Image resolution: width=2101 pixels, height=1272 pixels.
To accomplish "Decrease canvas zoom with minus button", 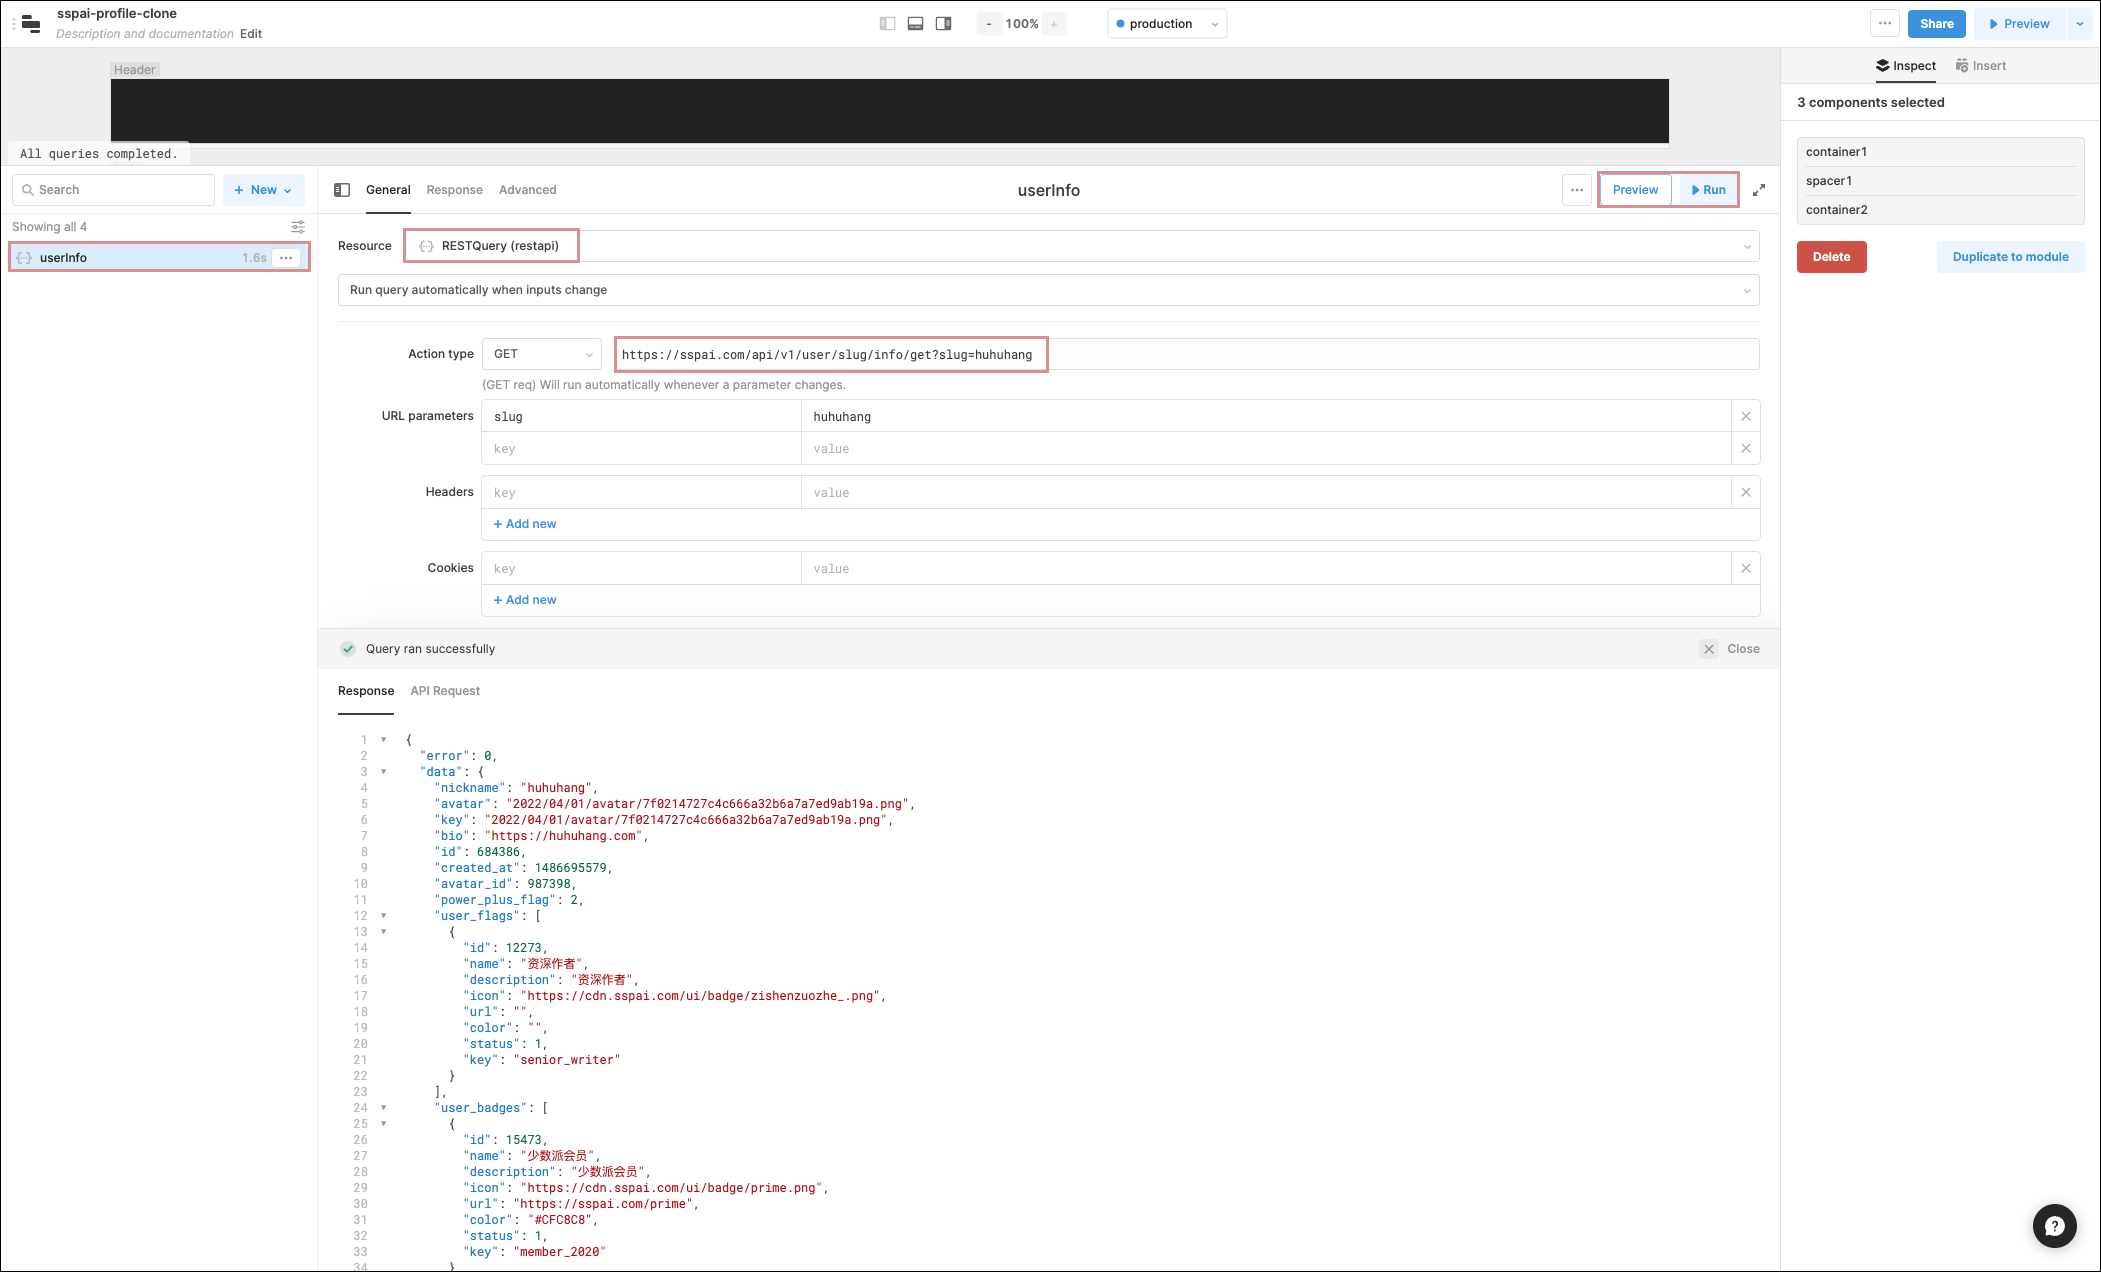I will pyautogui.click(x=989, y=24).
